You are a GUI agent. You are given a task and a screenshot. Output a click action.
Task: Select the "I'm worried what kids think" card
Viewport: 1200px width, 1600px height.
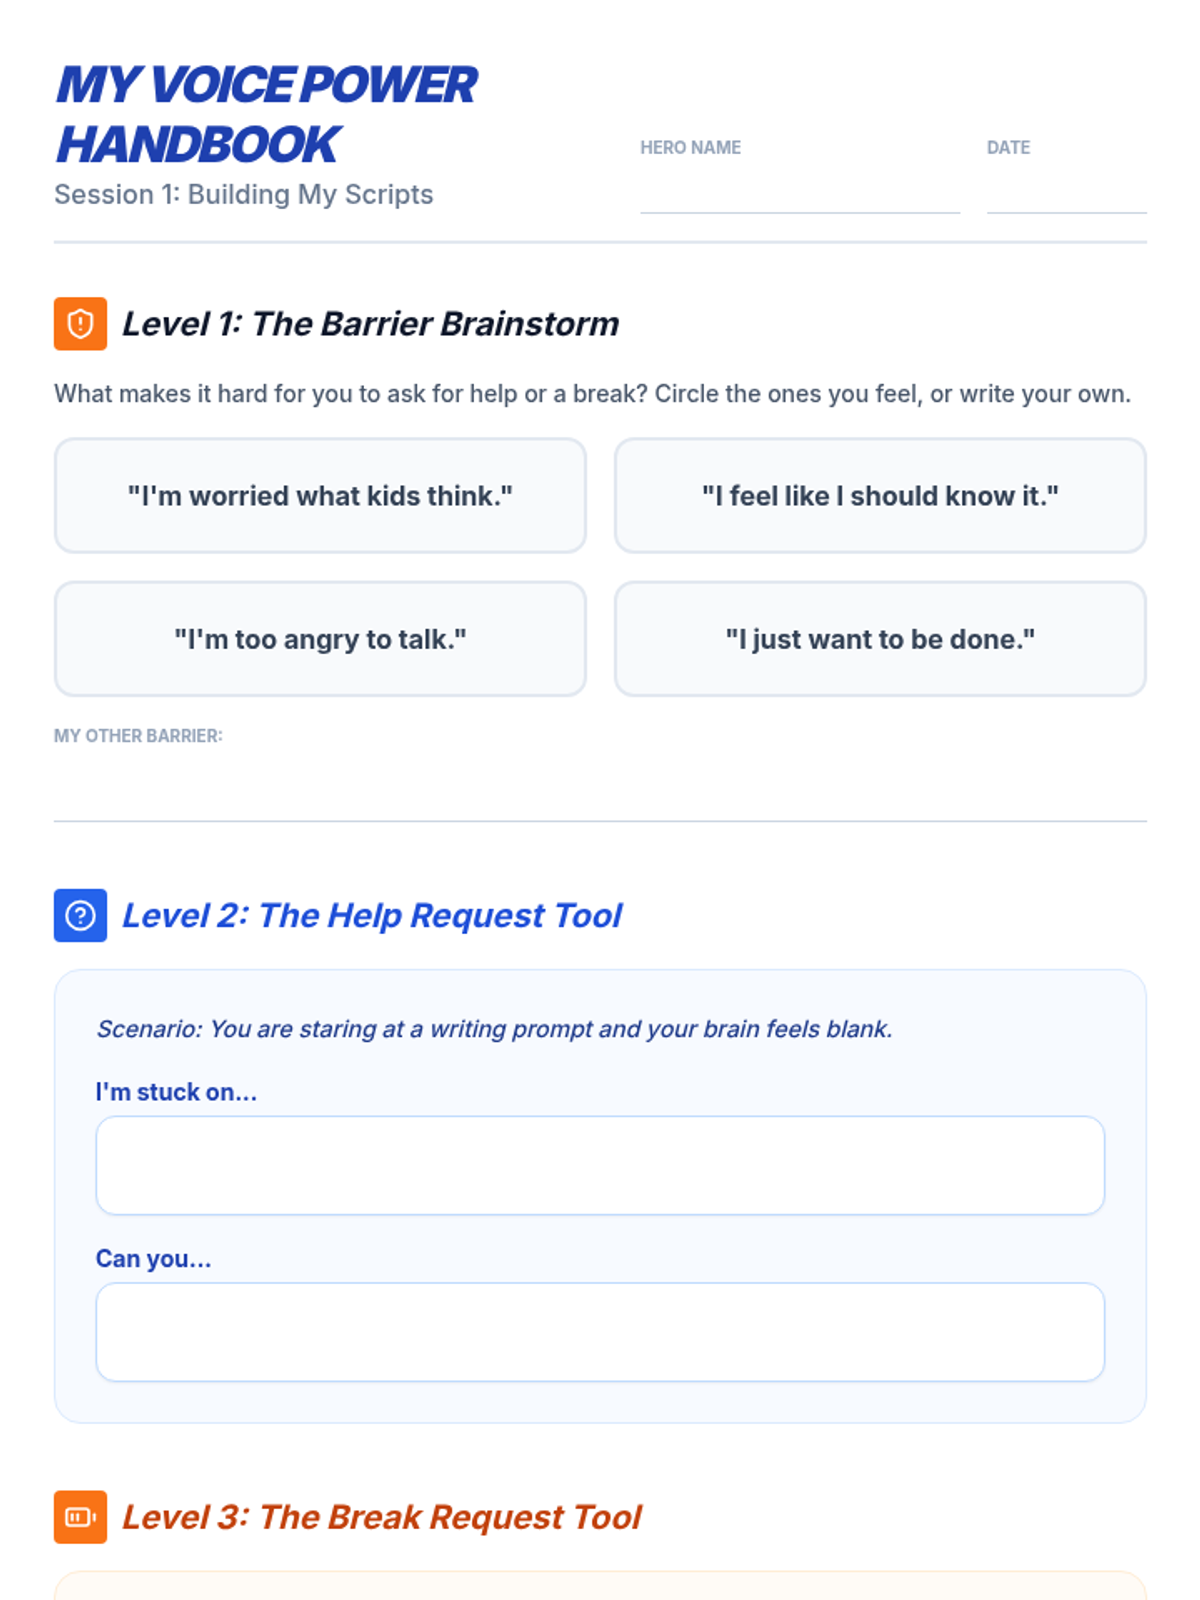[x=320, y=496]
